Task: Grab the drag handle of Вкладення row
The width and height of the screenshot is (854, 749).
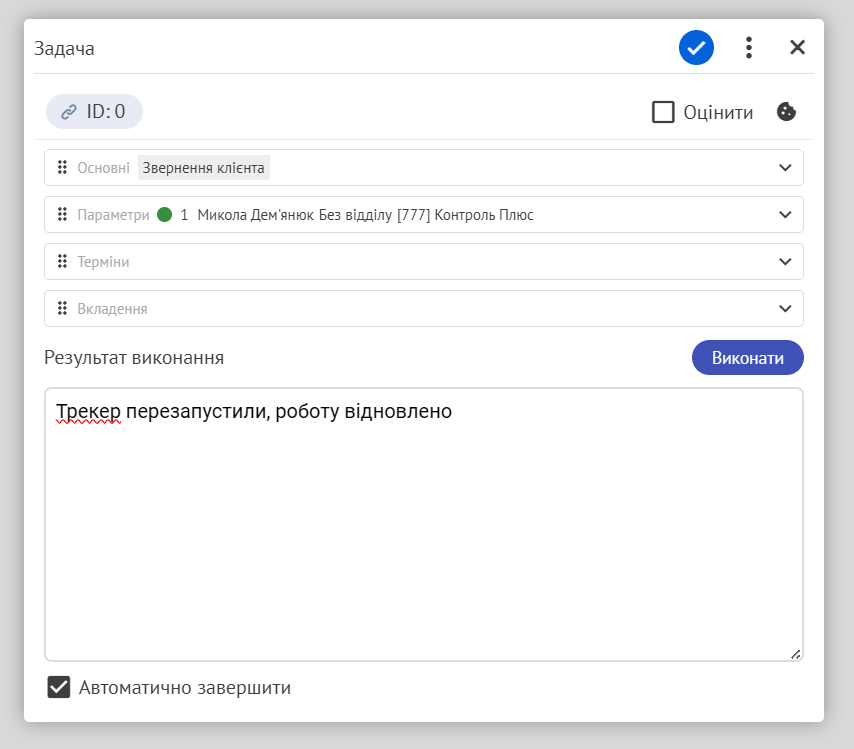Action: tap(62, 308)
